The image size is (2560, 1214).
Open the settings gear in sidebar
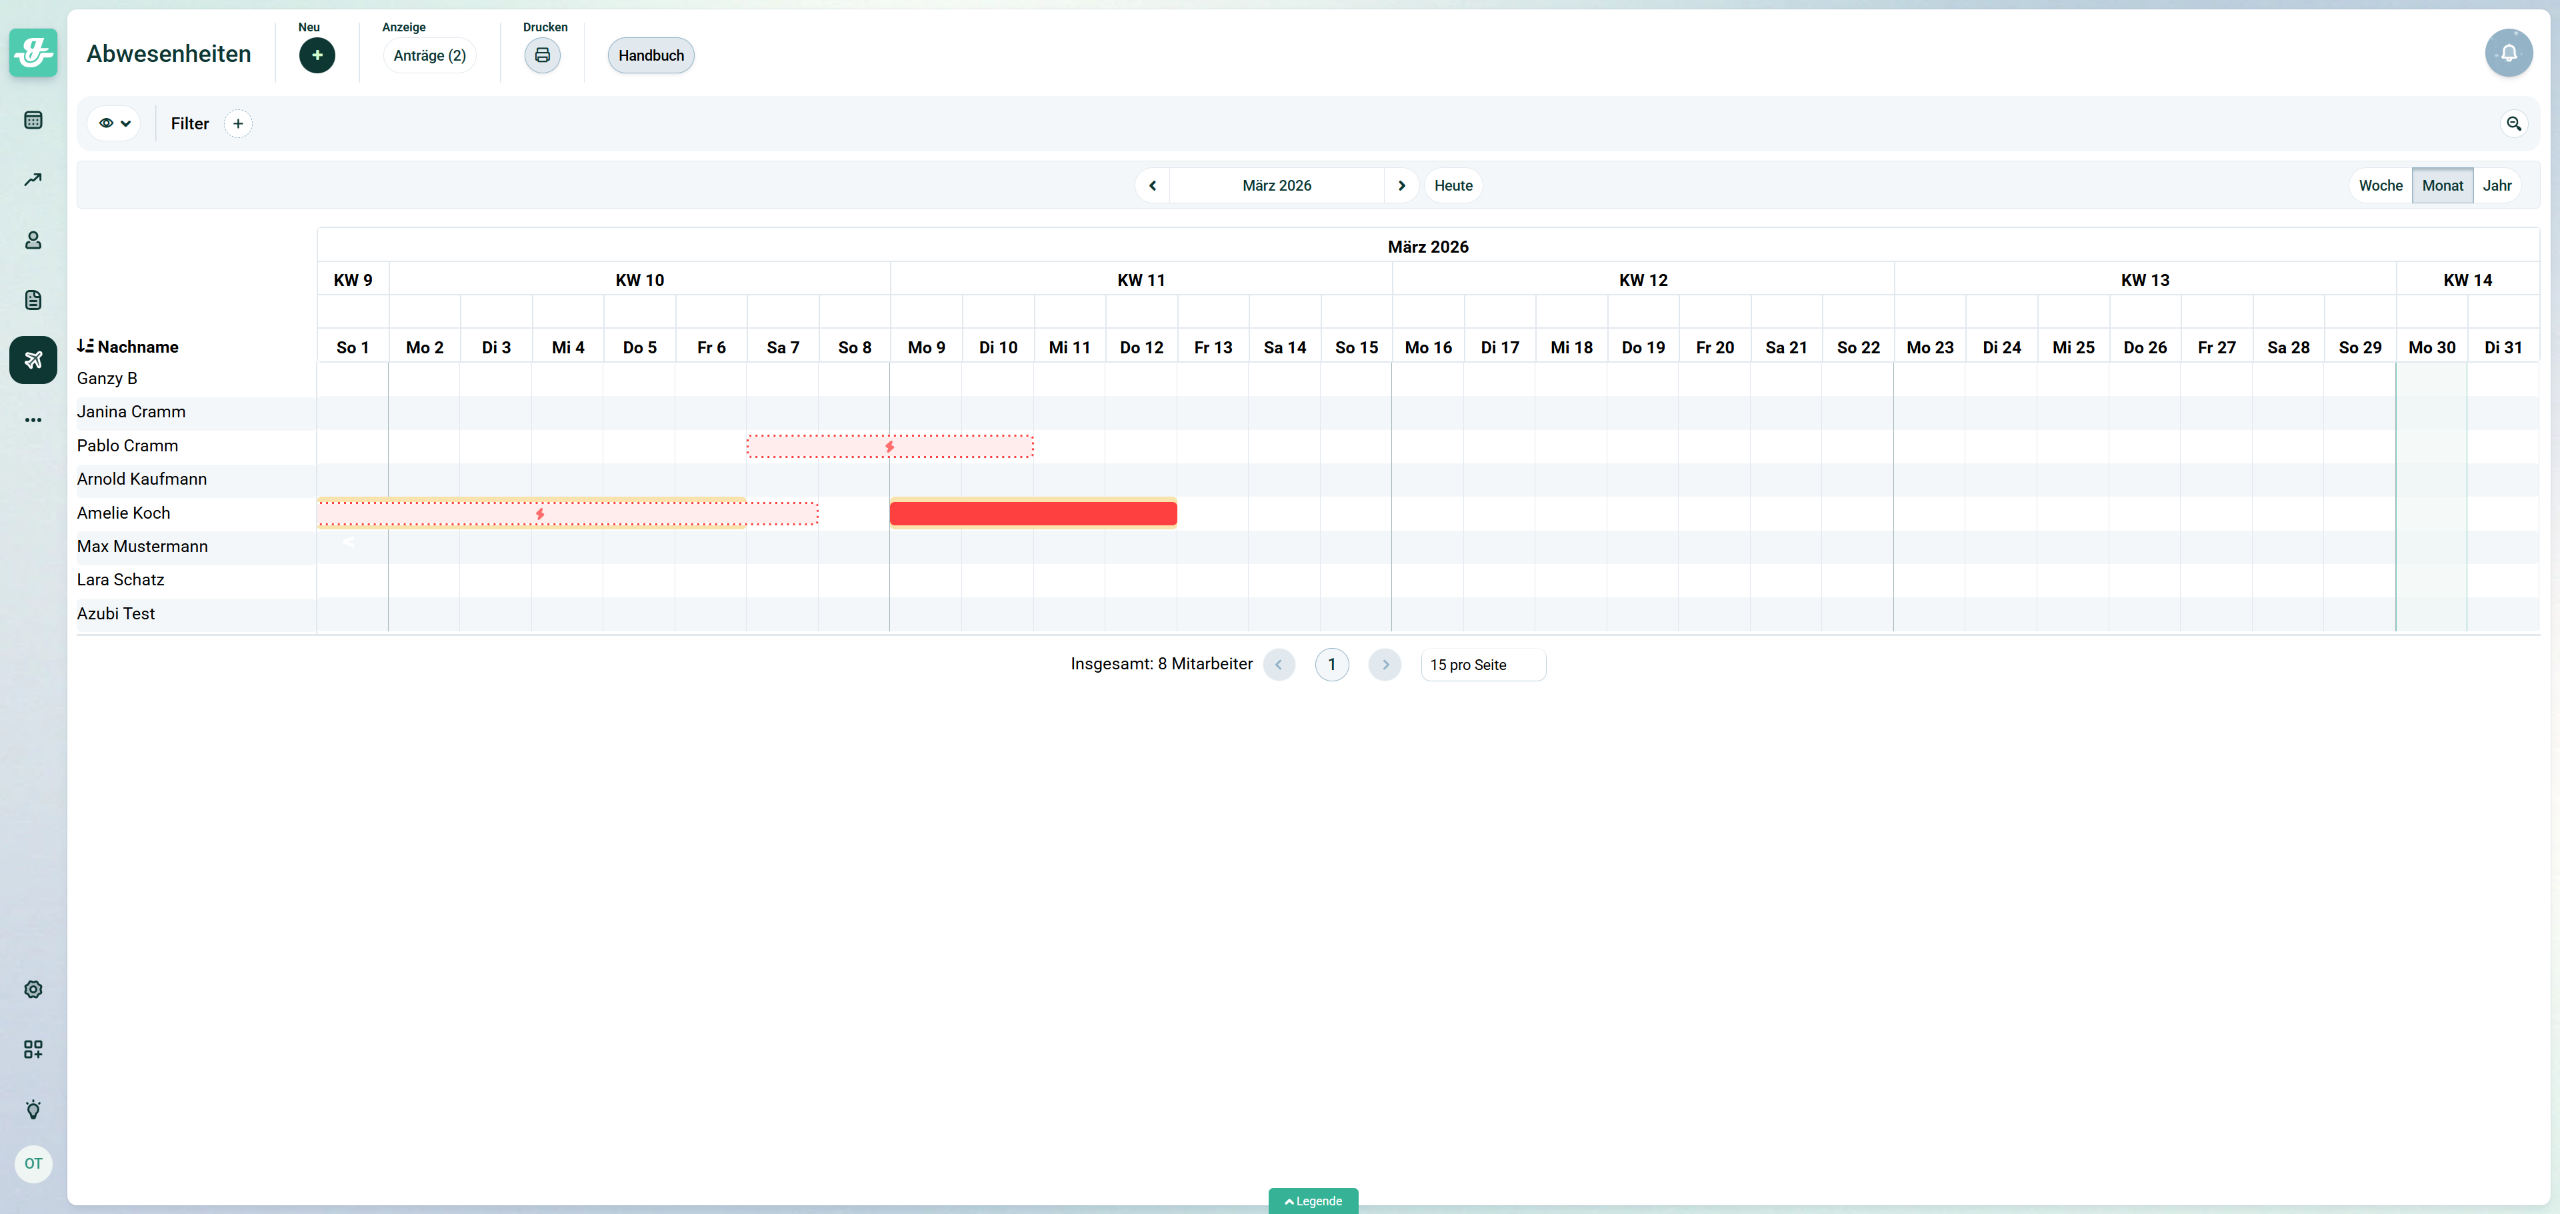coord(33,989)
